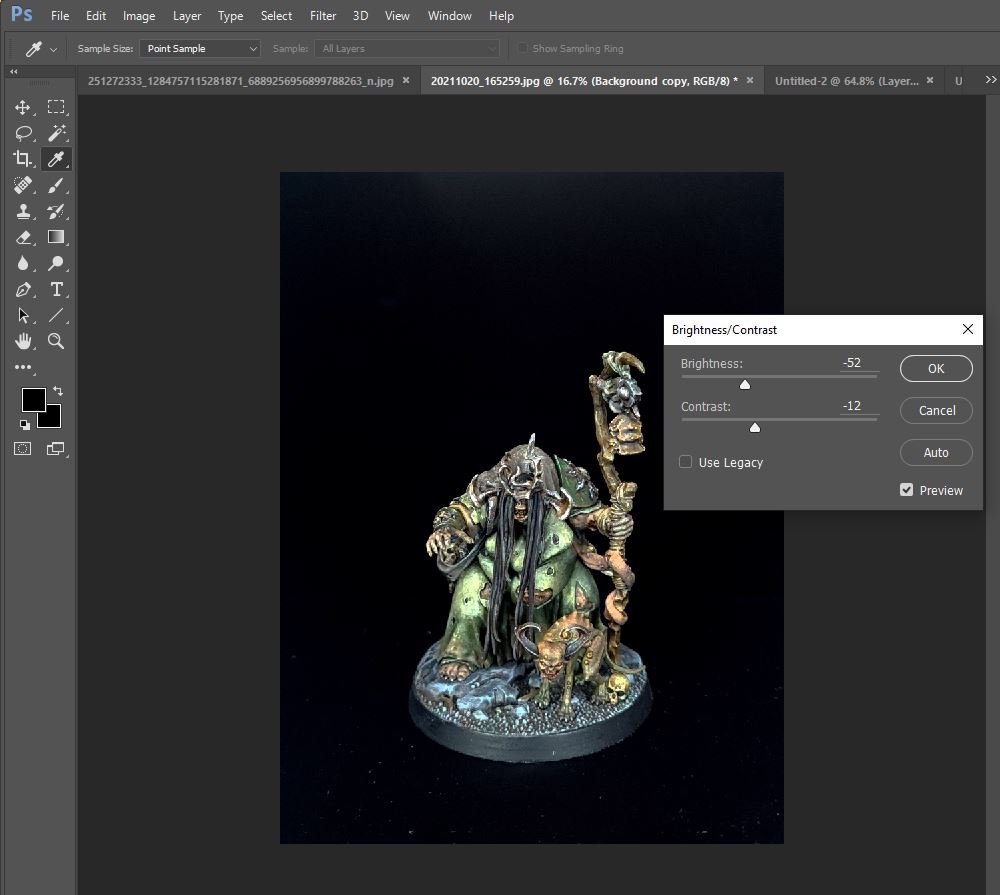The height and width of the screenshot is (895, 1000).
Task: Click OK in Brightness/Contrast dialog
Action: (936, 368)
